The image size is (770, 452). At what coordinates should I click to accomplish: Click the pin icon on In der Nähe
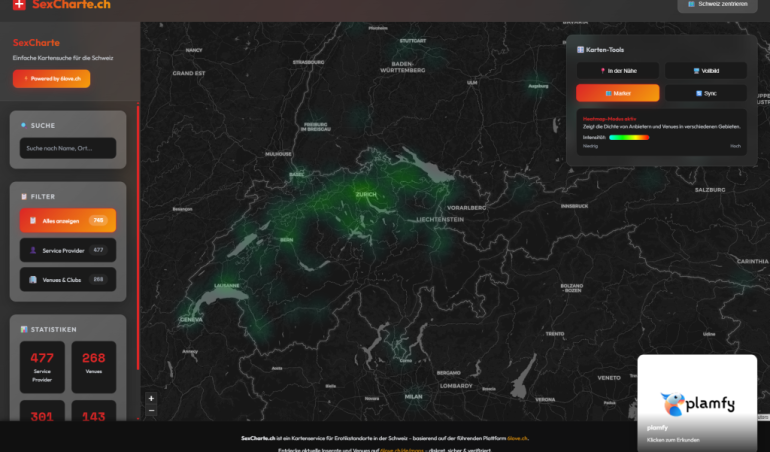(x=603, y=71)
